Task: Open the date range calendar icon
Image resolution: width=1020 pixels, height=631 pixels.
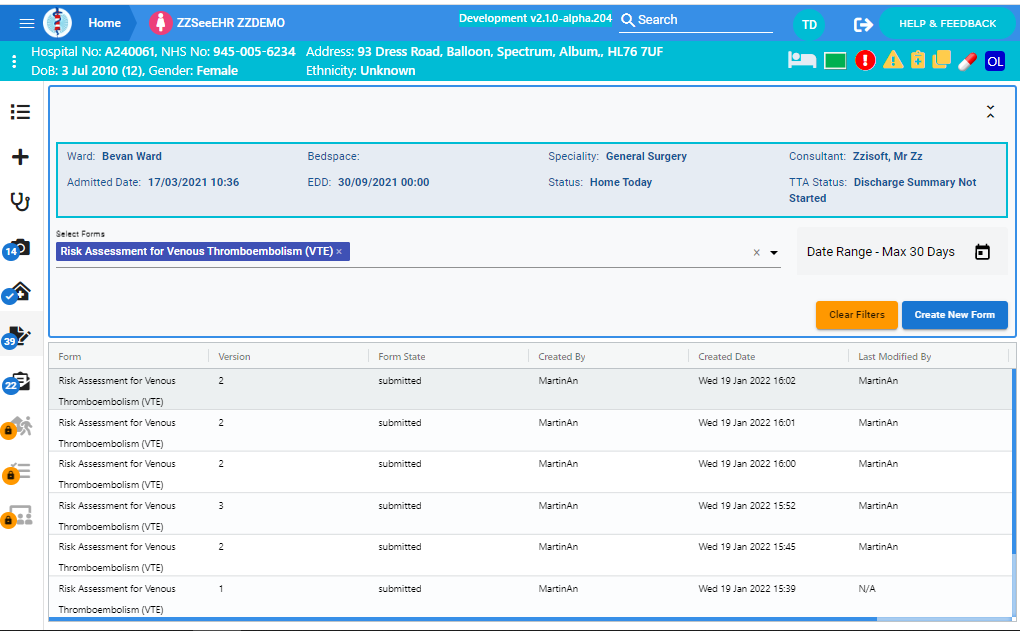Action: 982,252
